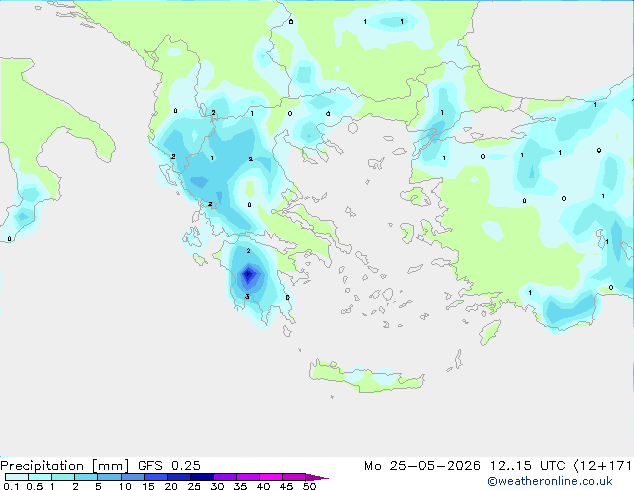This screenshot has height=490, width=634.
Task: Pick the 5–10 mm legend swatch
Action: coord(109,477)
